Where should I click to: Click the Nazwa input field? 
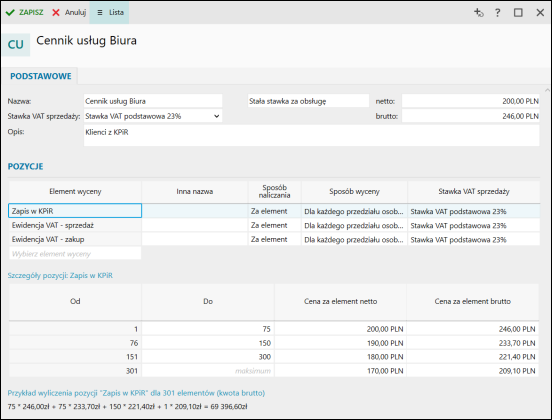coord(153,101)
